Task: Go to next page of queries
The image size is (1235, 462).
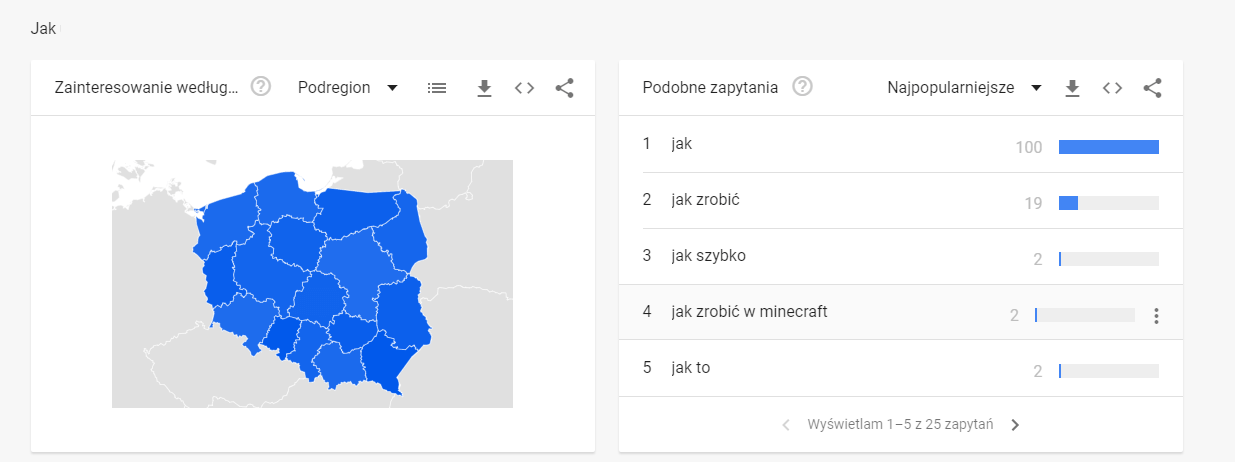Action: [1015, 425]
